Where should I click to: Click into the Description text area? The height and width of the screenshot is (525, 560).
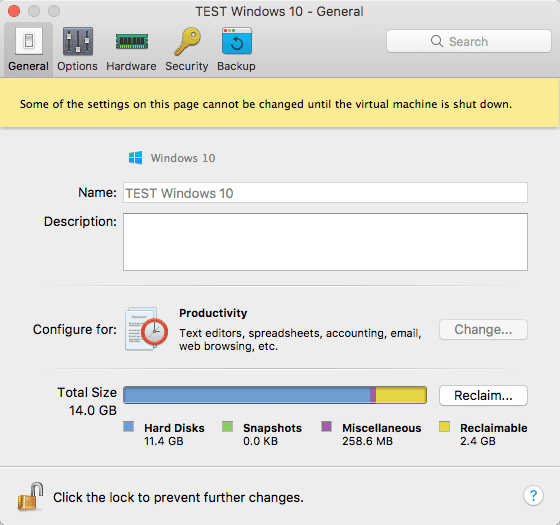click(x=325, y=242)
